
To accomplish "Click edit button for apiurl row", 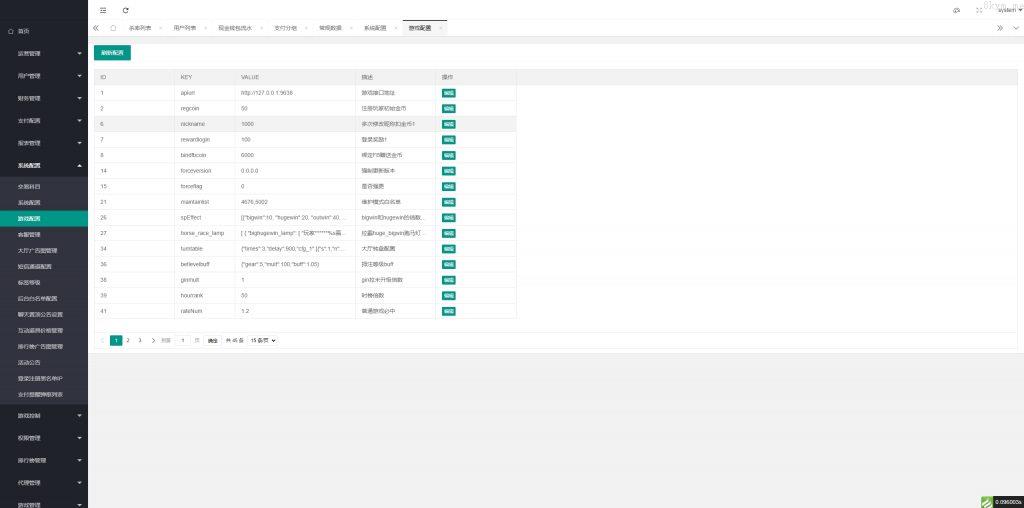I will click(x=449, y=93).
